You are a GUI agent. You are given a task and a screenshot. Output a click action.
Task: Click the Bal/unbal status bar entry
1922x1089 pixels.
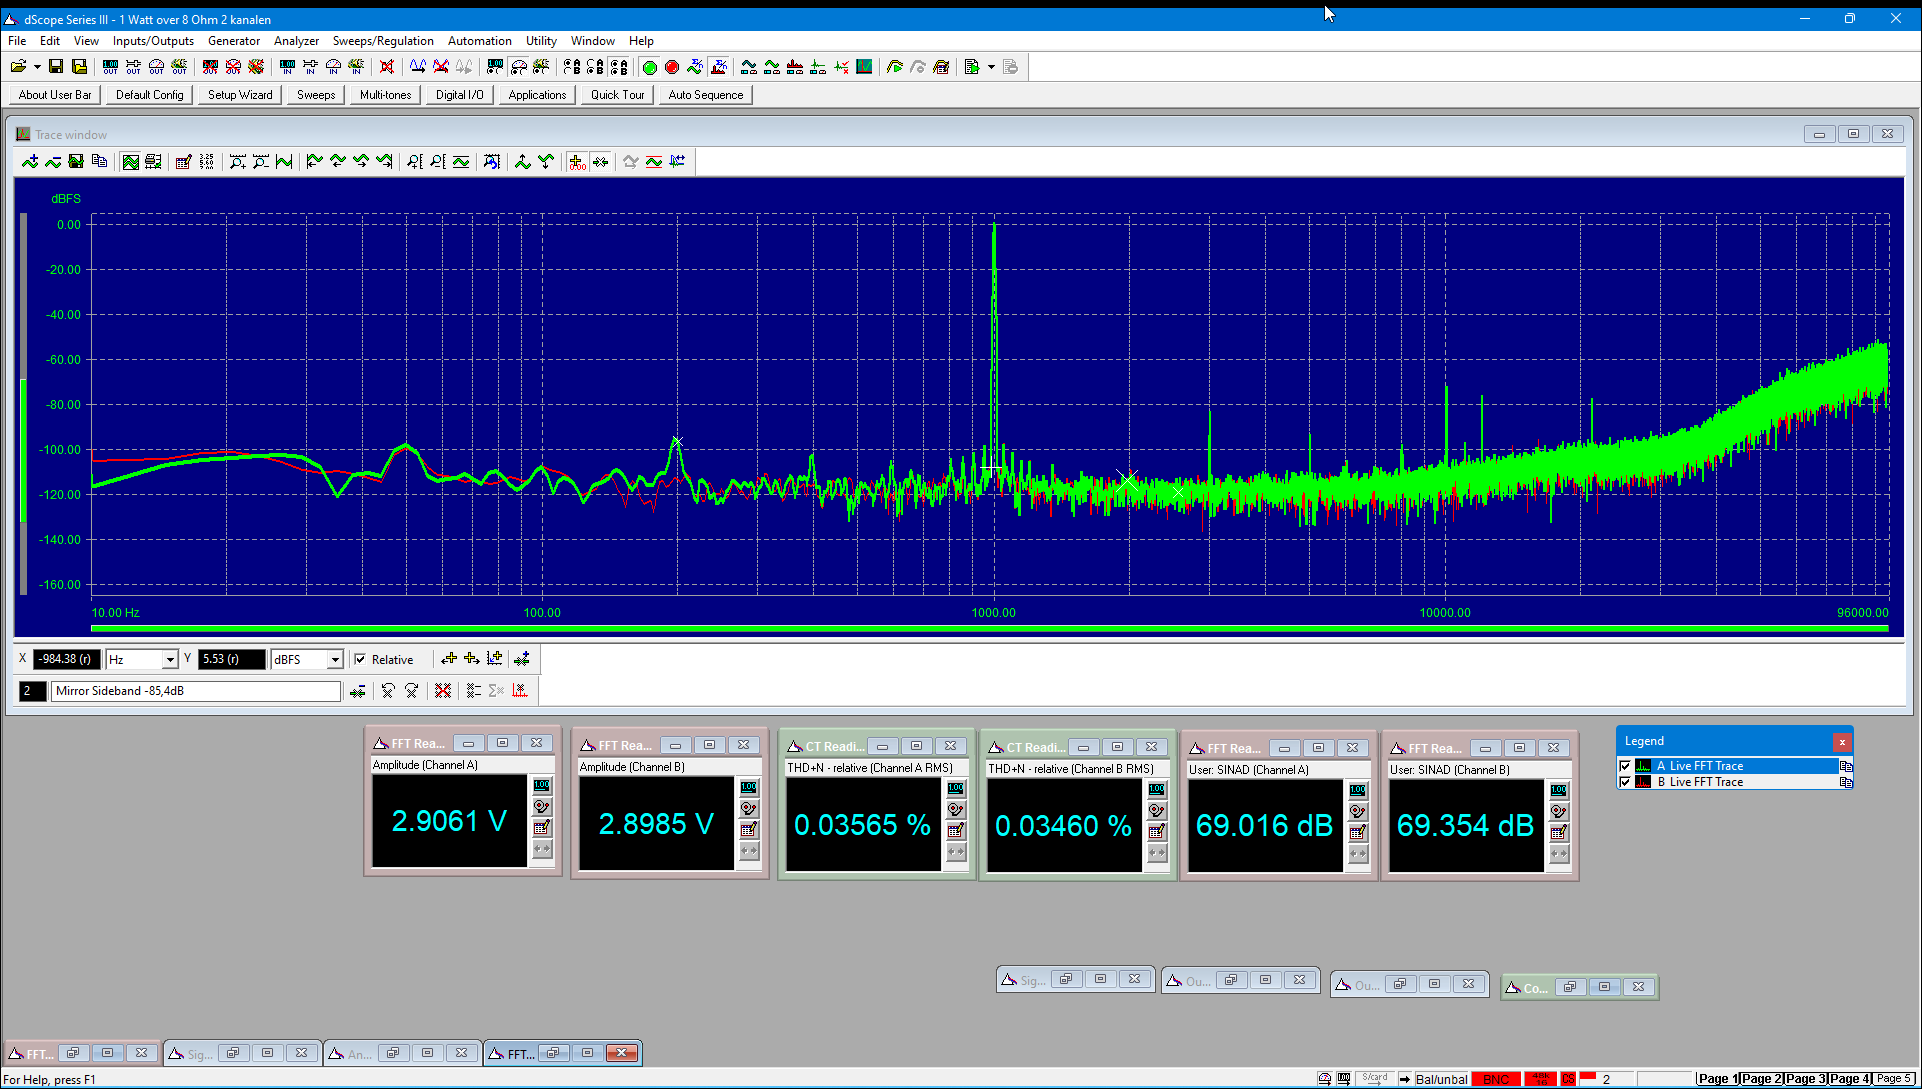click(1441, 1079)
